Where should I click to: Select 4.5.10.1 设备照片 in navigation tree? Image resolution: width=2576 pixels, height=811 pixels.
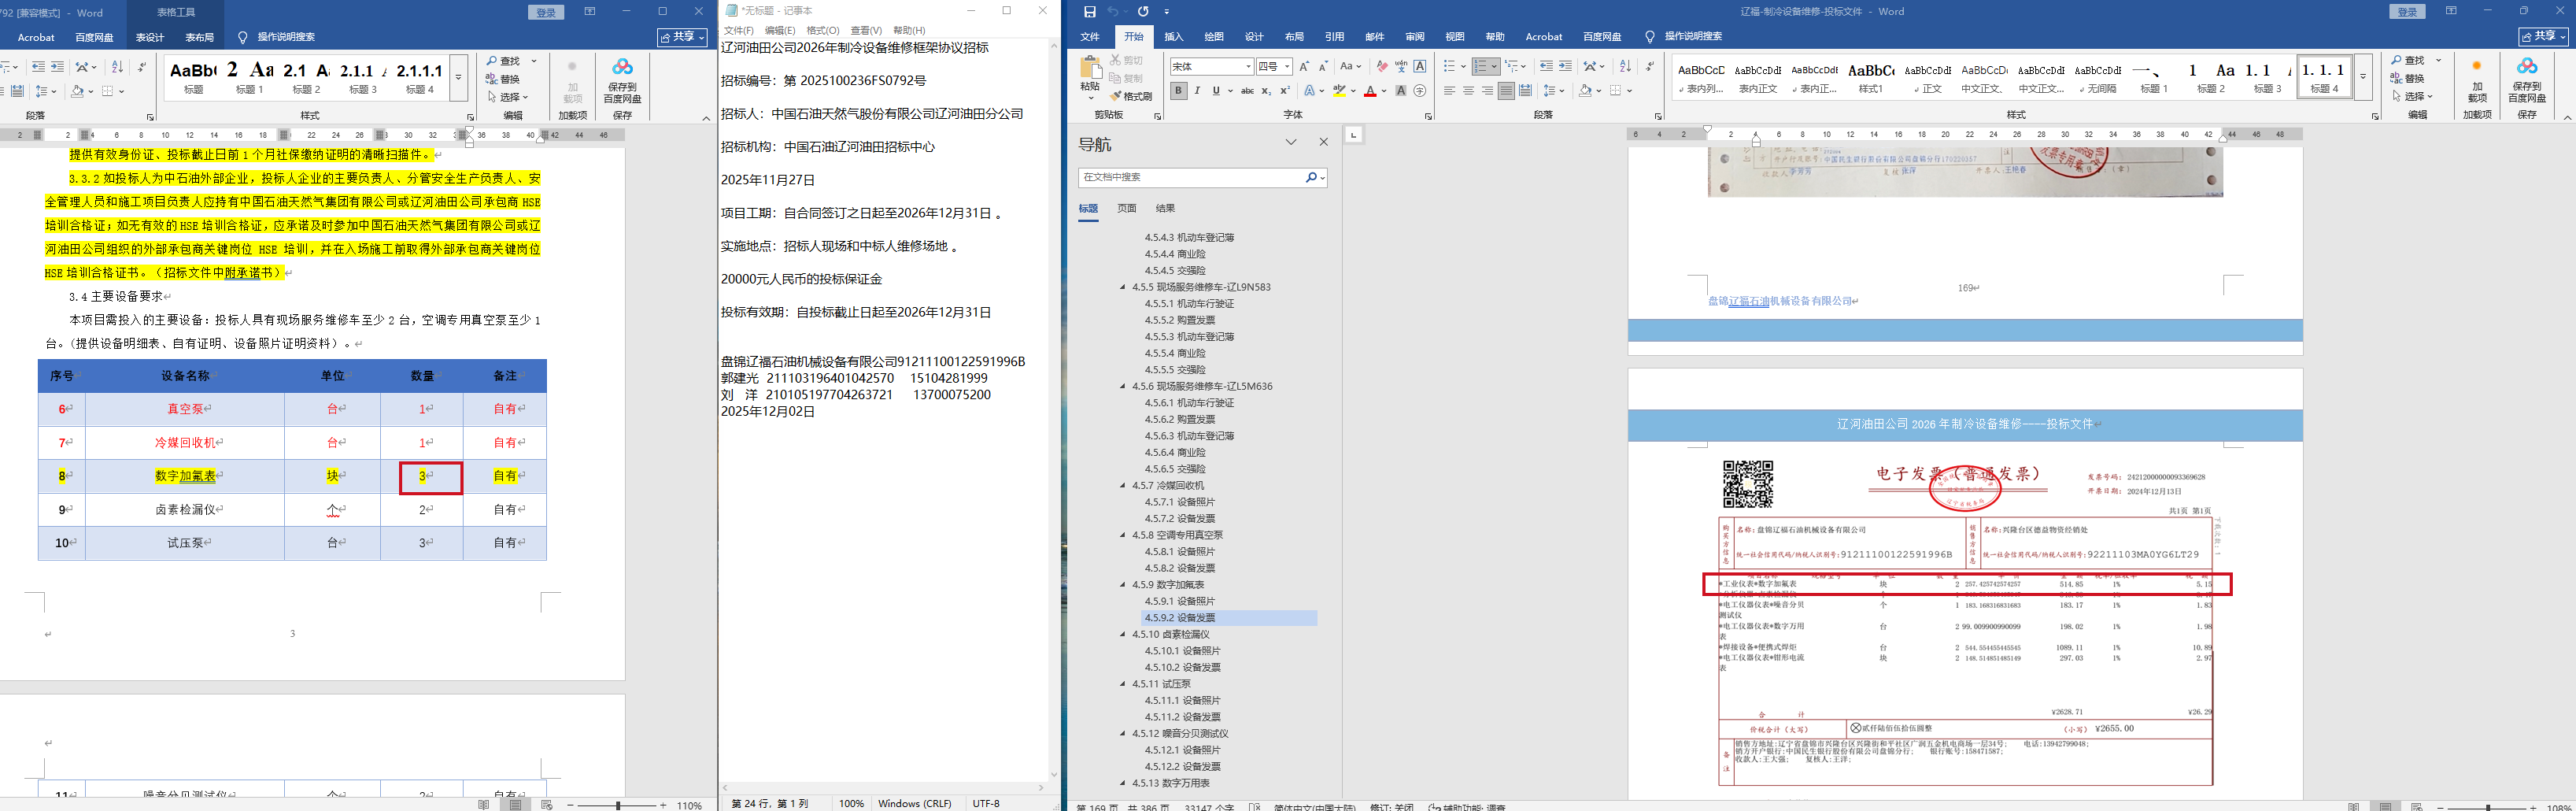[x=1182, y=651]
